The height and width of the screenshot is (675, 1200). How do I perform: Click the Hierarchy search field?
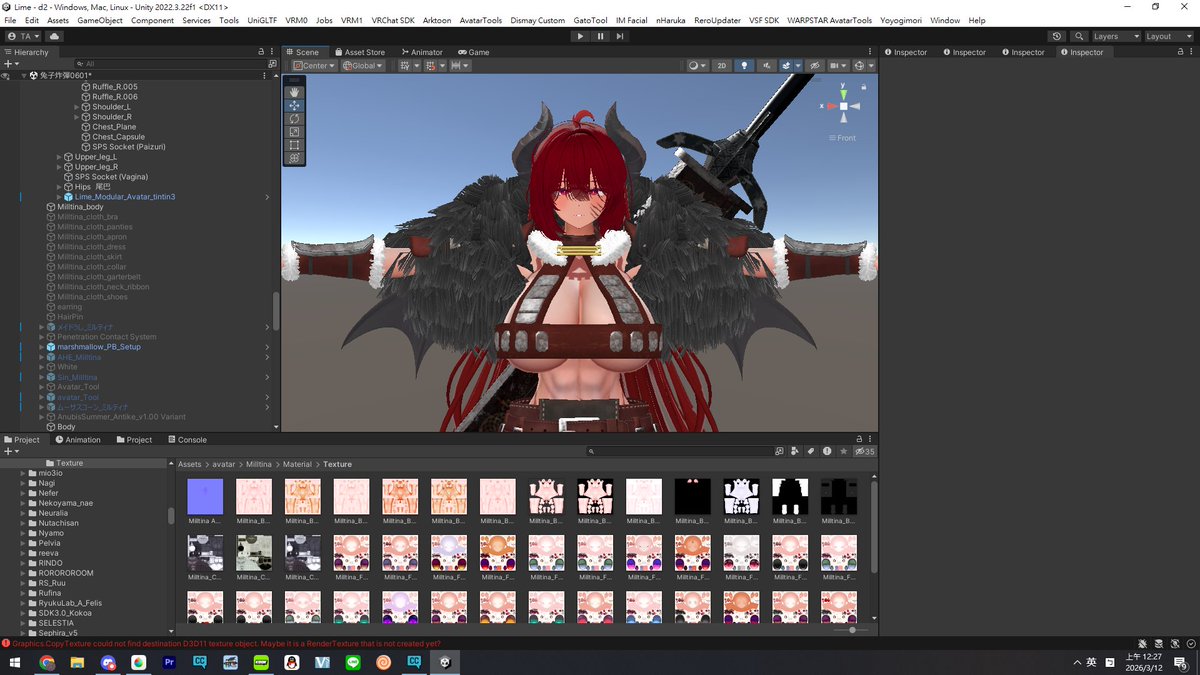(171, 63)
